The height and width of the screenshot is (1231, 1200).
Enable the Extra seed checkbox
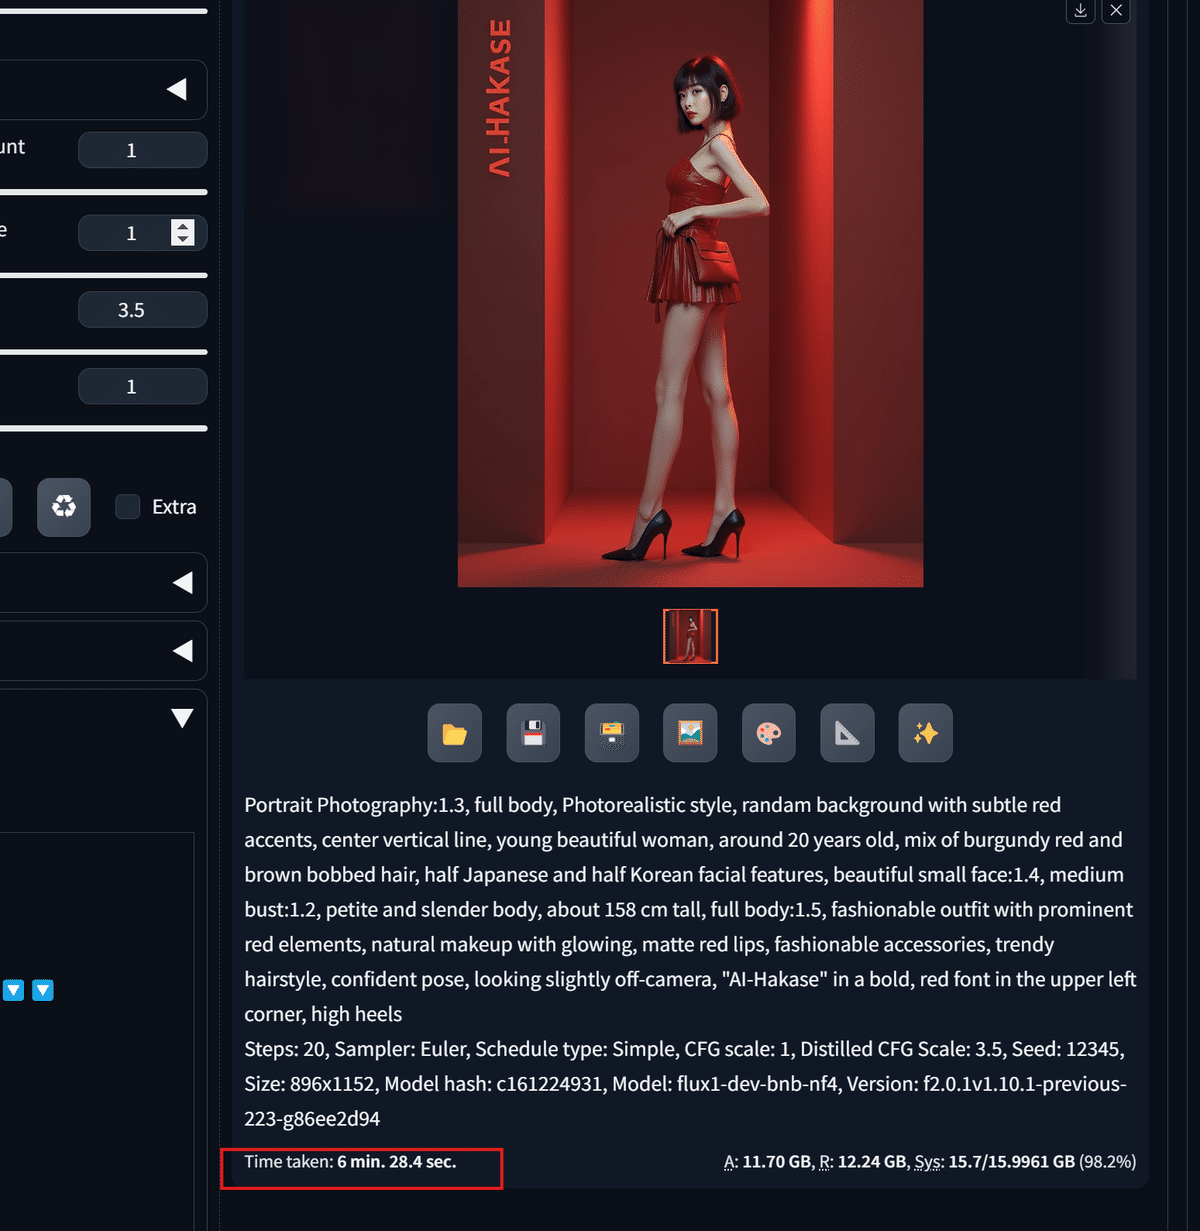click(128, 507)
